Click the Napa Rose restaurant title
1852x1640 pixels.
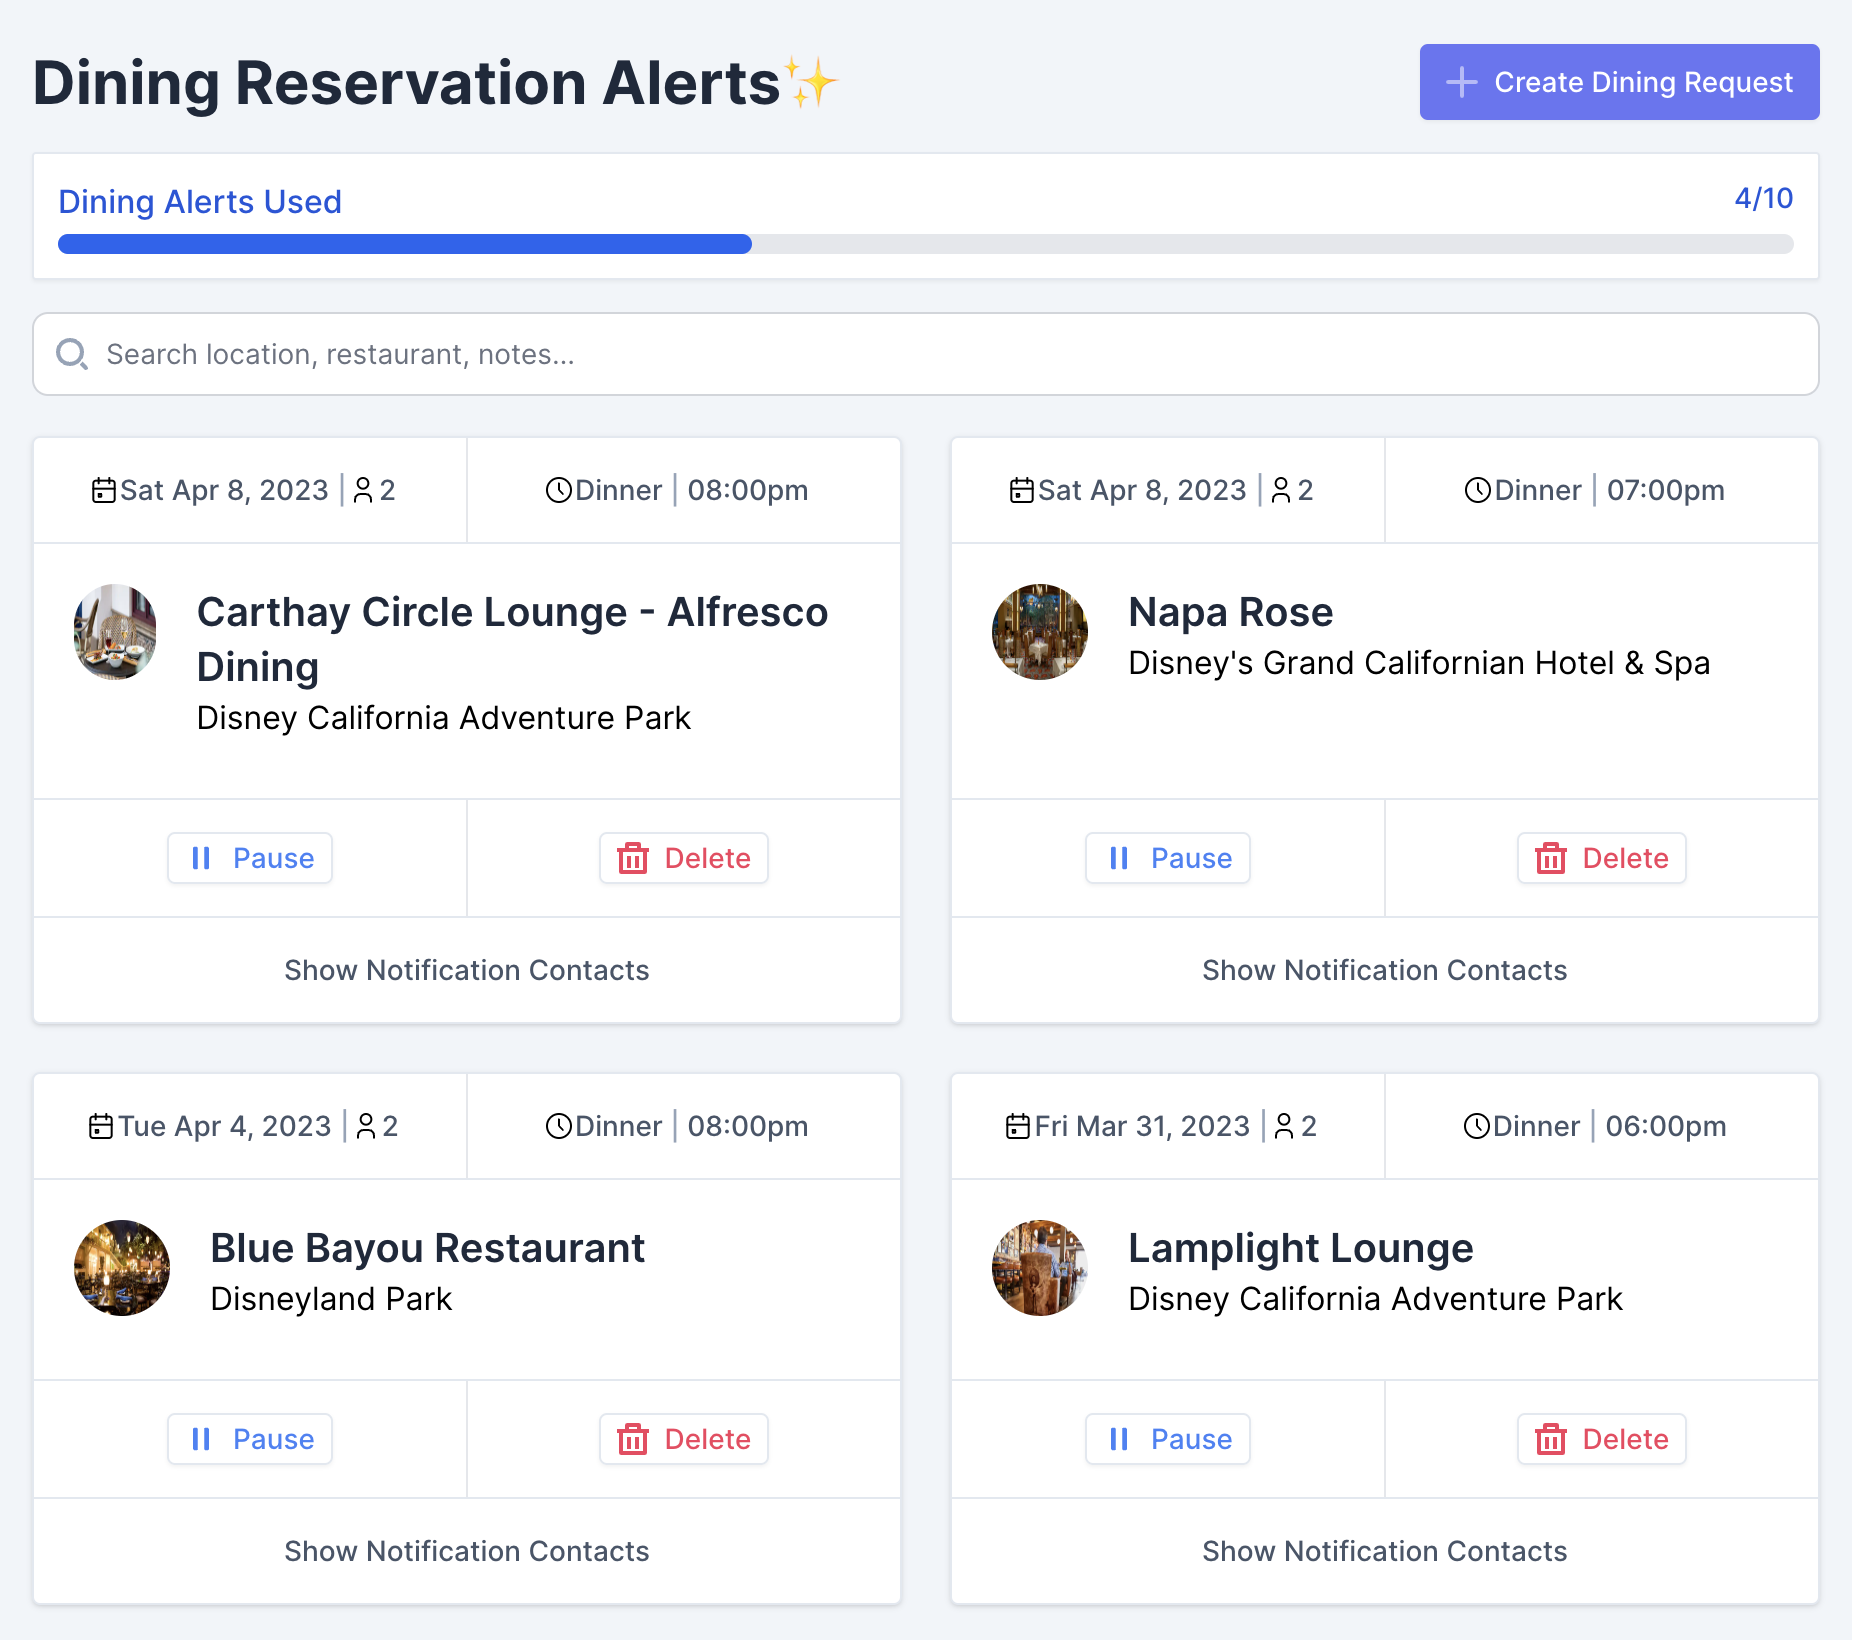pos(1231,612)
